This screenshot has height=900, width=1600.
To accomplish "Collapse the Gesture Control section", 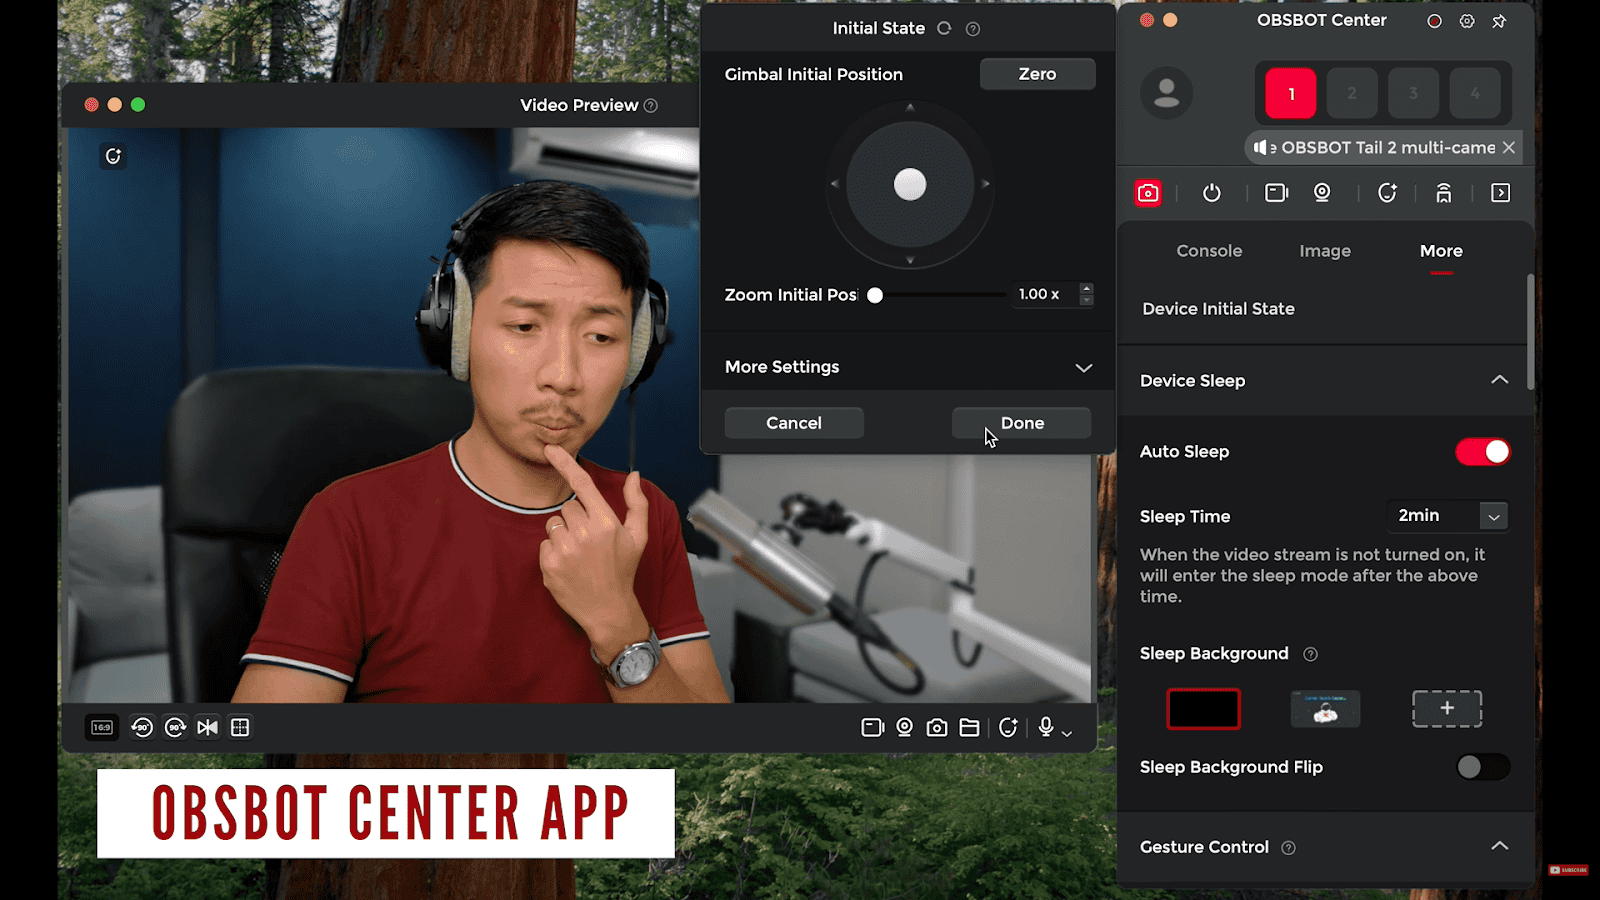I will point(1499,846).
